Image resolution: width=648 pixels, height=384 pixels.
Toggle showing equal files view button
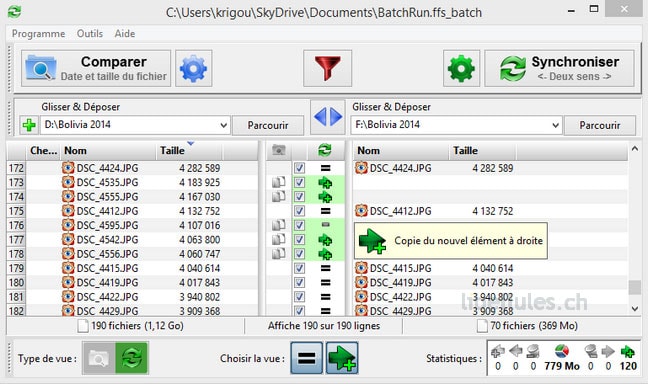[x=307, y=358]
